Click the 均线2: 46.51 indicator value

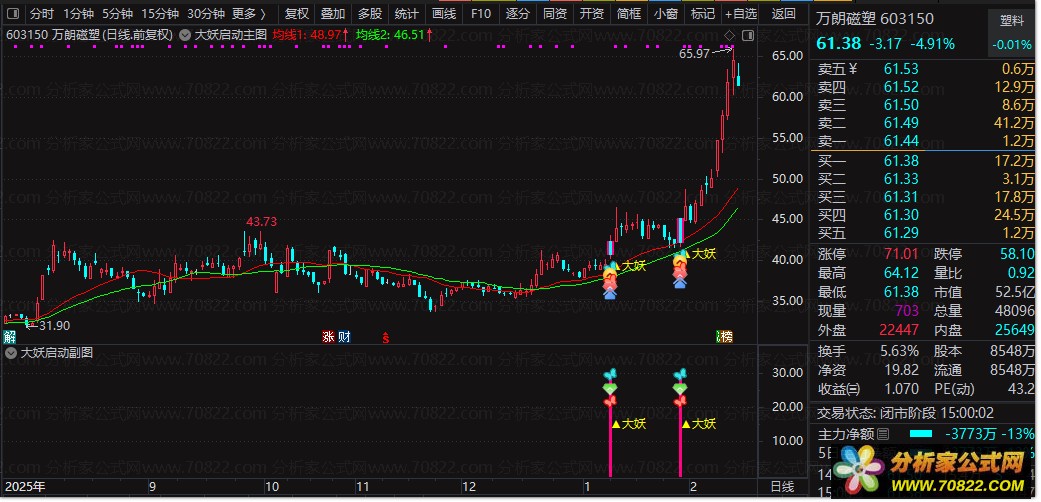(x=393, y=35)
